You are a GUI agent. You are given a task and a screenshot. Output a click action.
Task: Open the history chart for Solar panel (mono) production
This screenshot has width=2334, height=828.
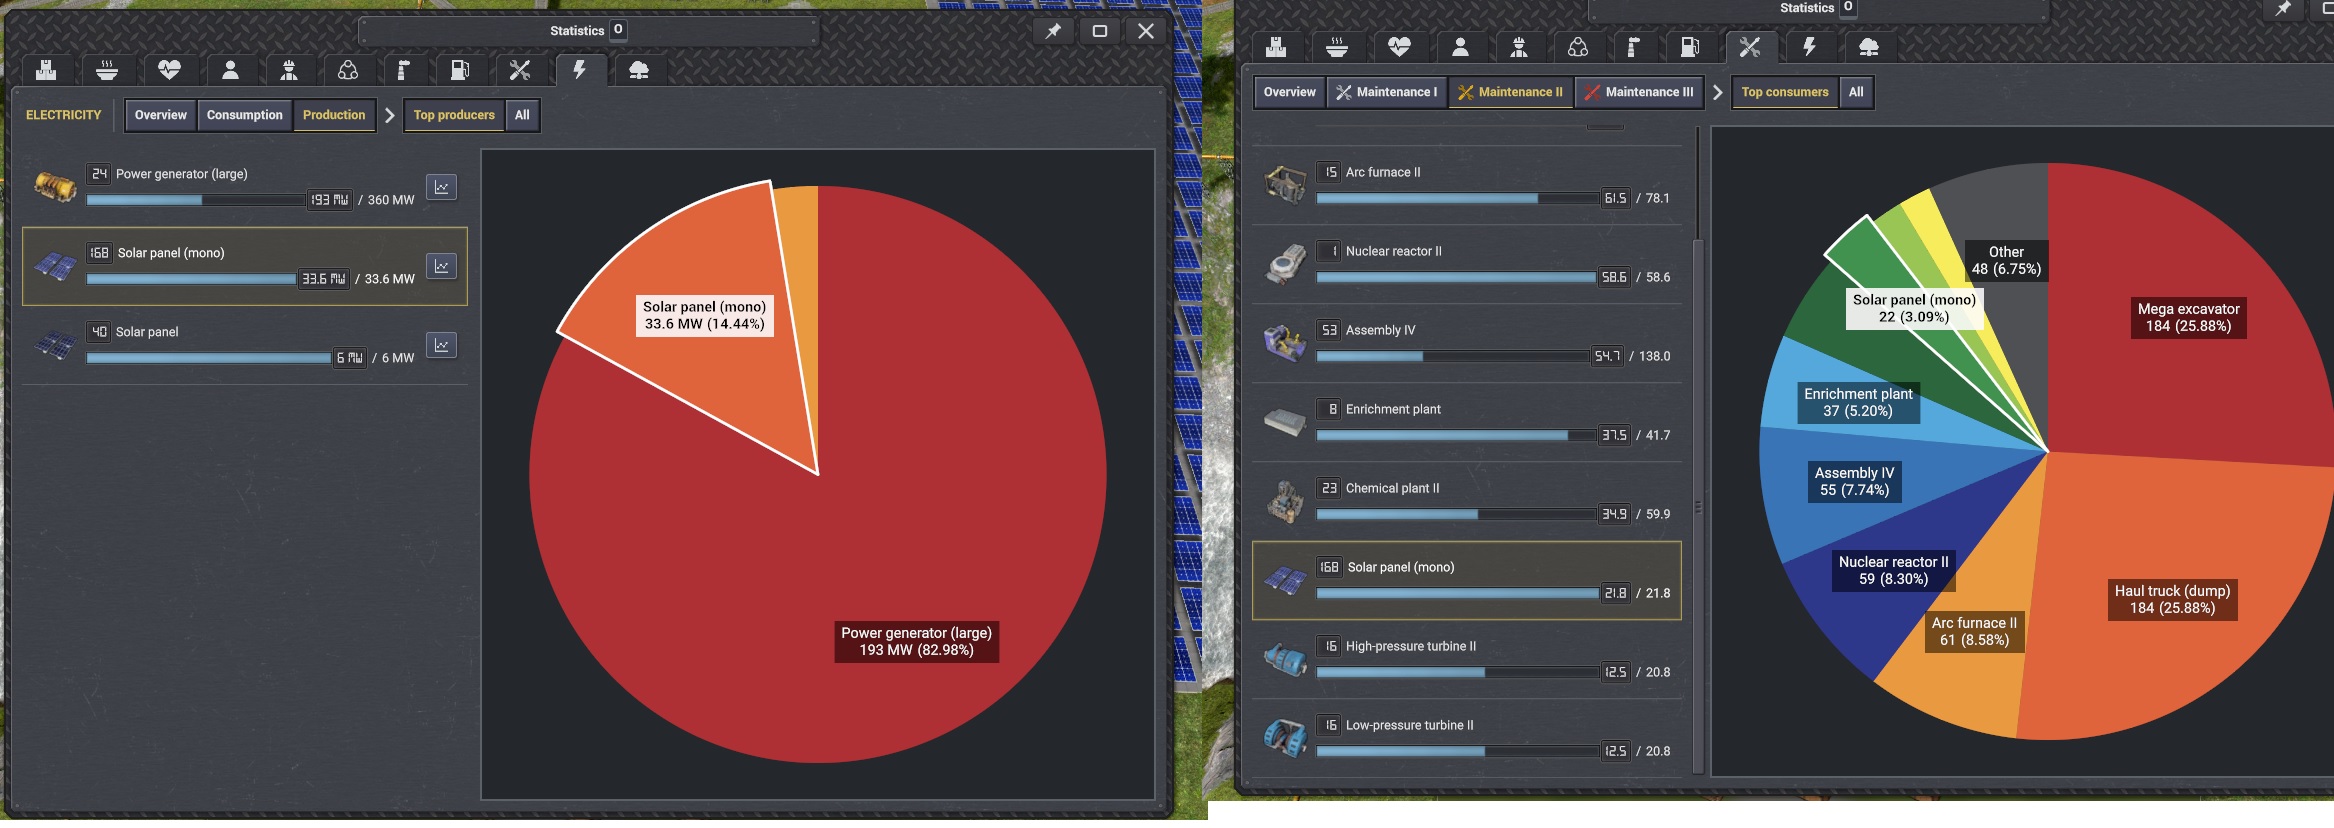click(x=441, y=266)
